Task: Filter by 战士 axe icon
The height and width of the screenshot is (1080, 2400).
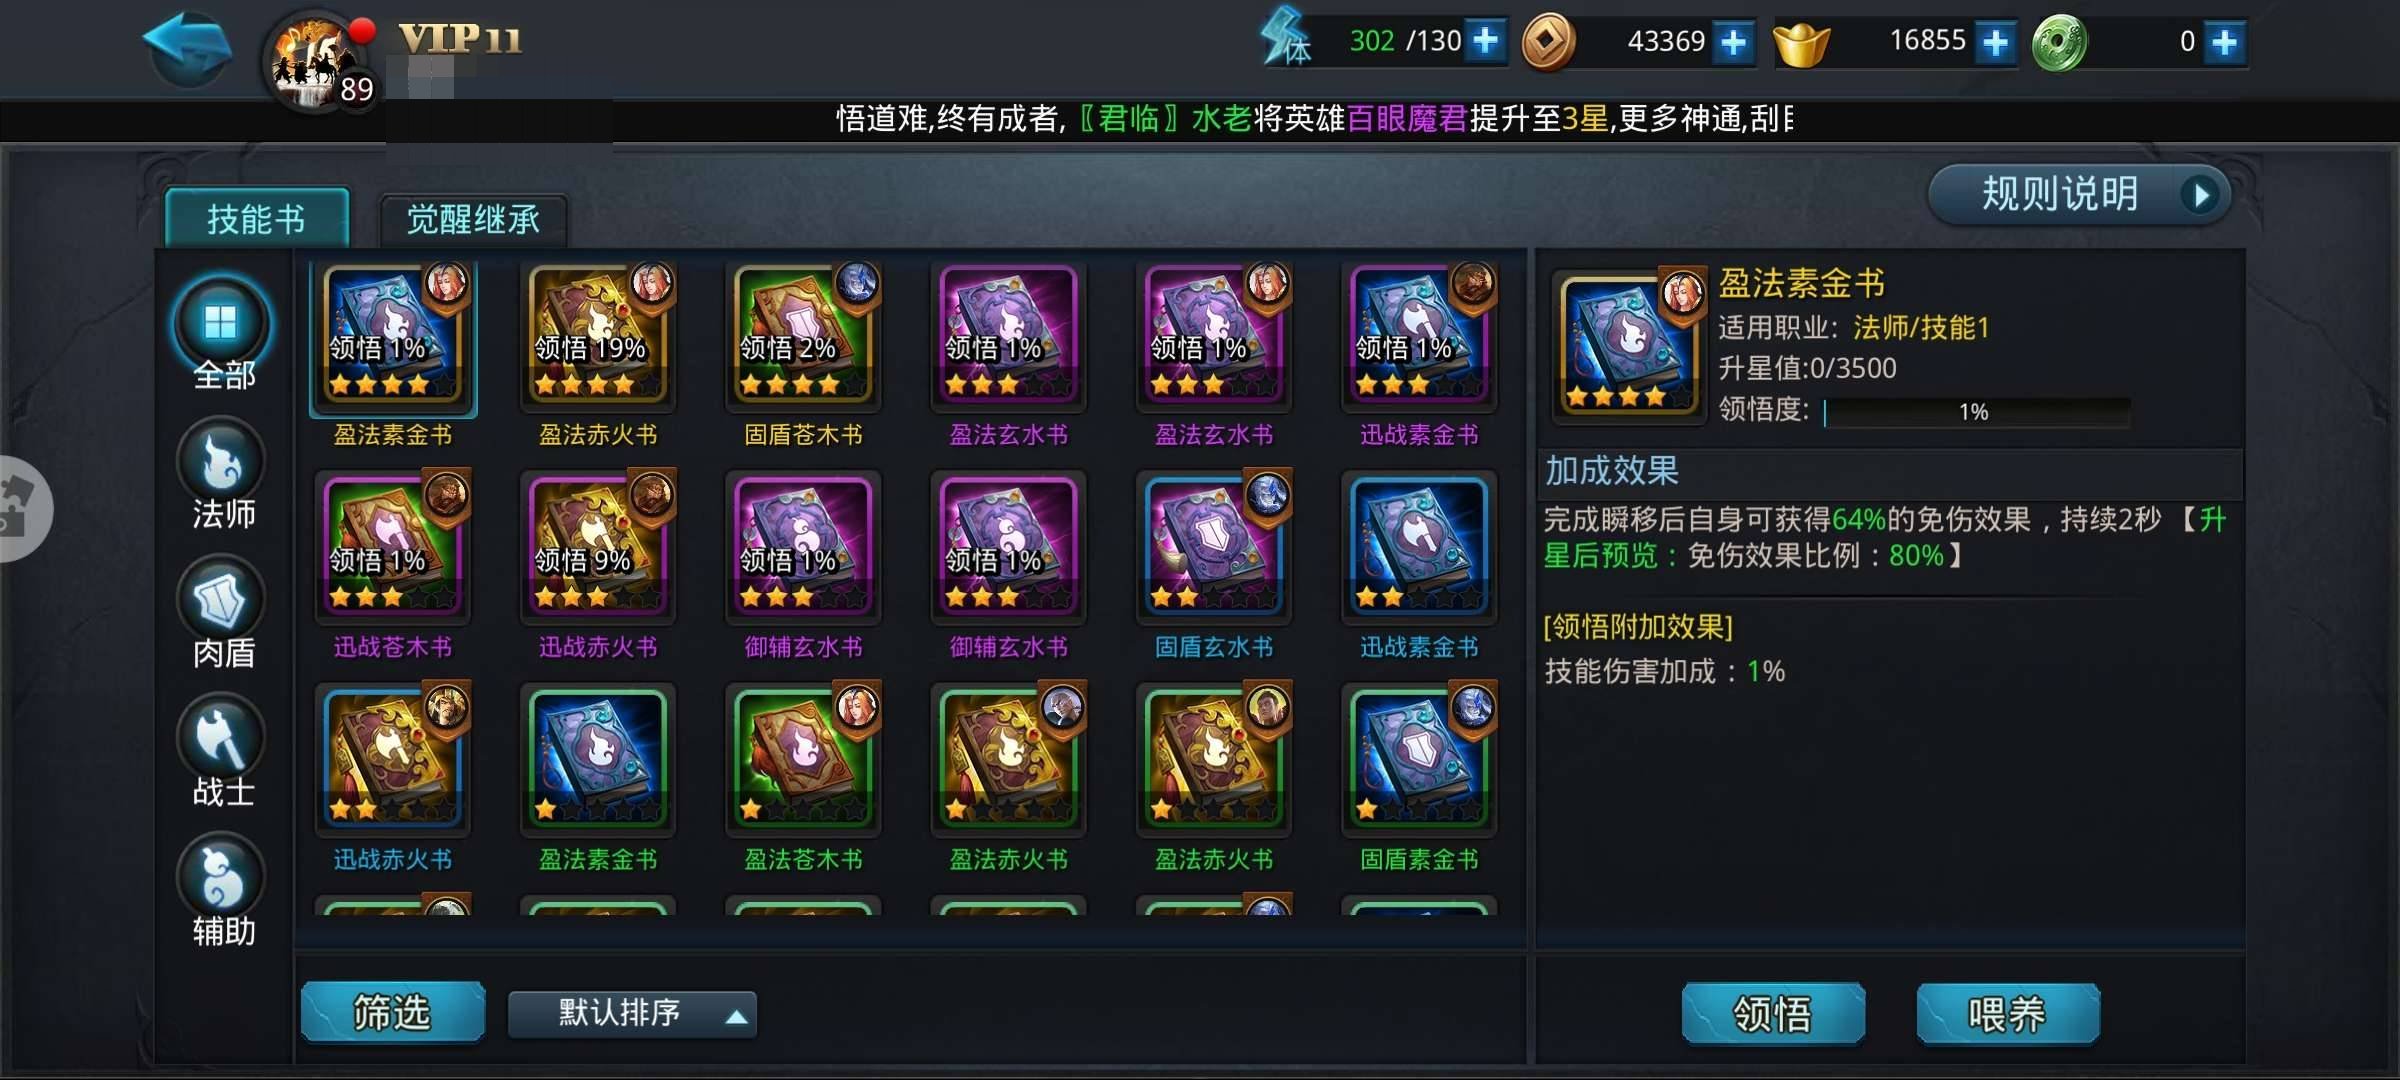Action: [222, 738]
